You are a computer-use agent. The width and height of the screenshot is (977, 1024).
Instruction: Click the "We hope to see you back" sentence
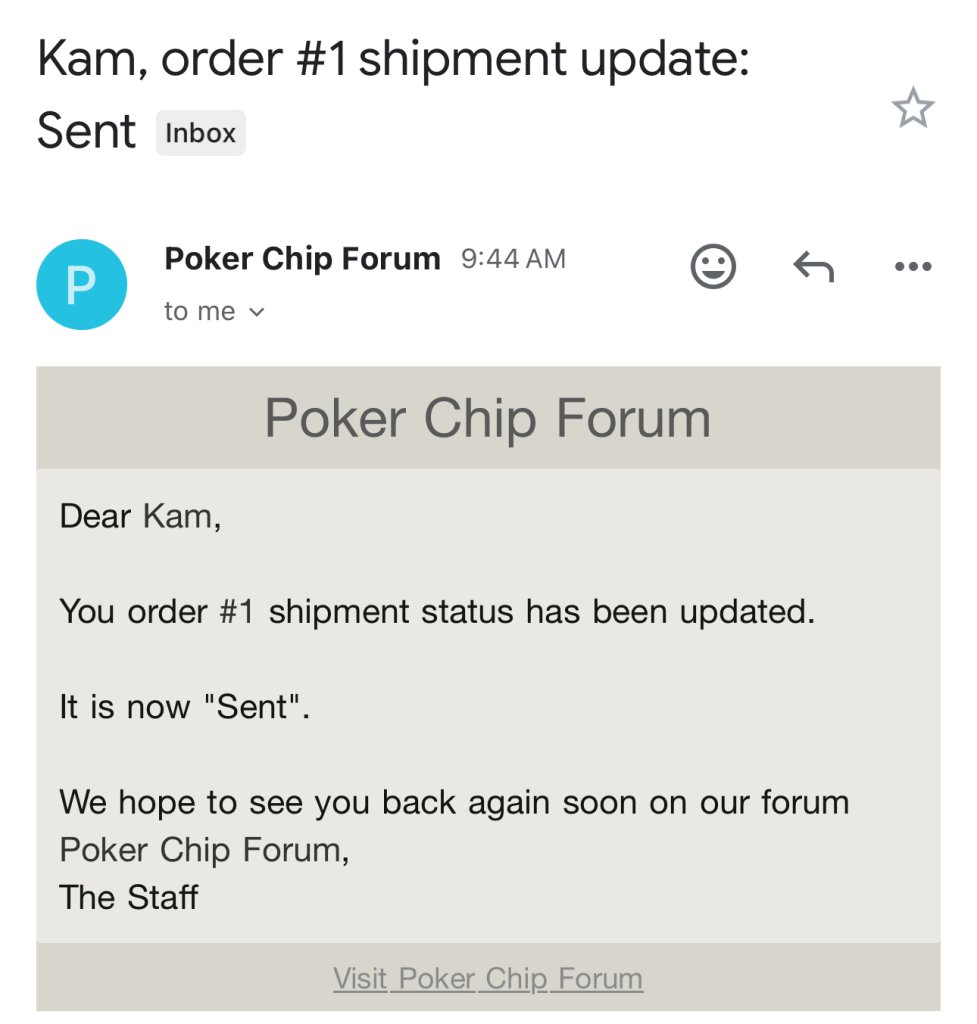454,803
